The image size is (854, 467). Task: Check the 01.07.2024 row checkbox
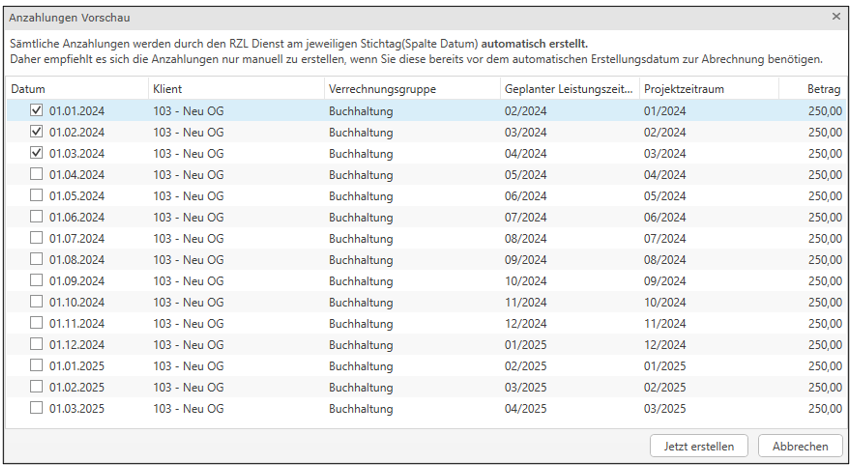37,238
